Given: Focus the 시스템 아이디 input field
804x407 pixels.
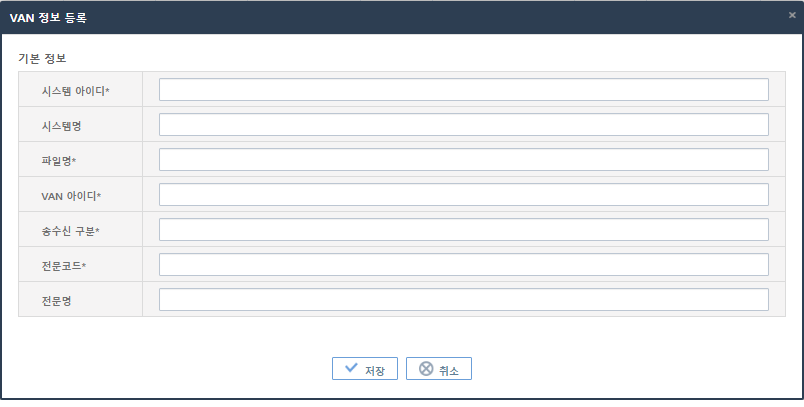Looking at the screenshot, I should point(463,90).
